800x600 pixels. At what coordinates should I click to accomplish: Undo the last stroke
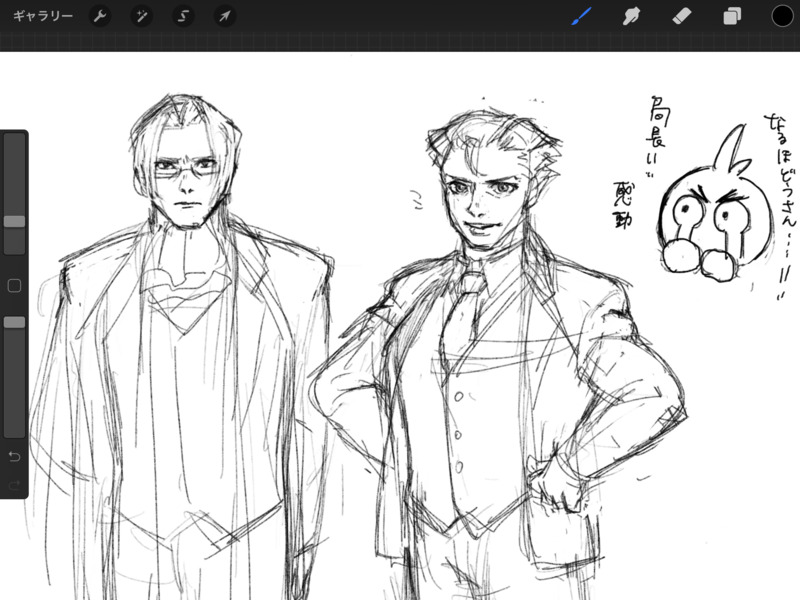(14, 456)
